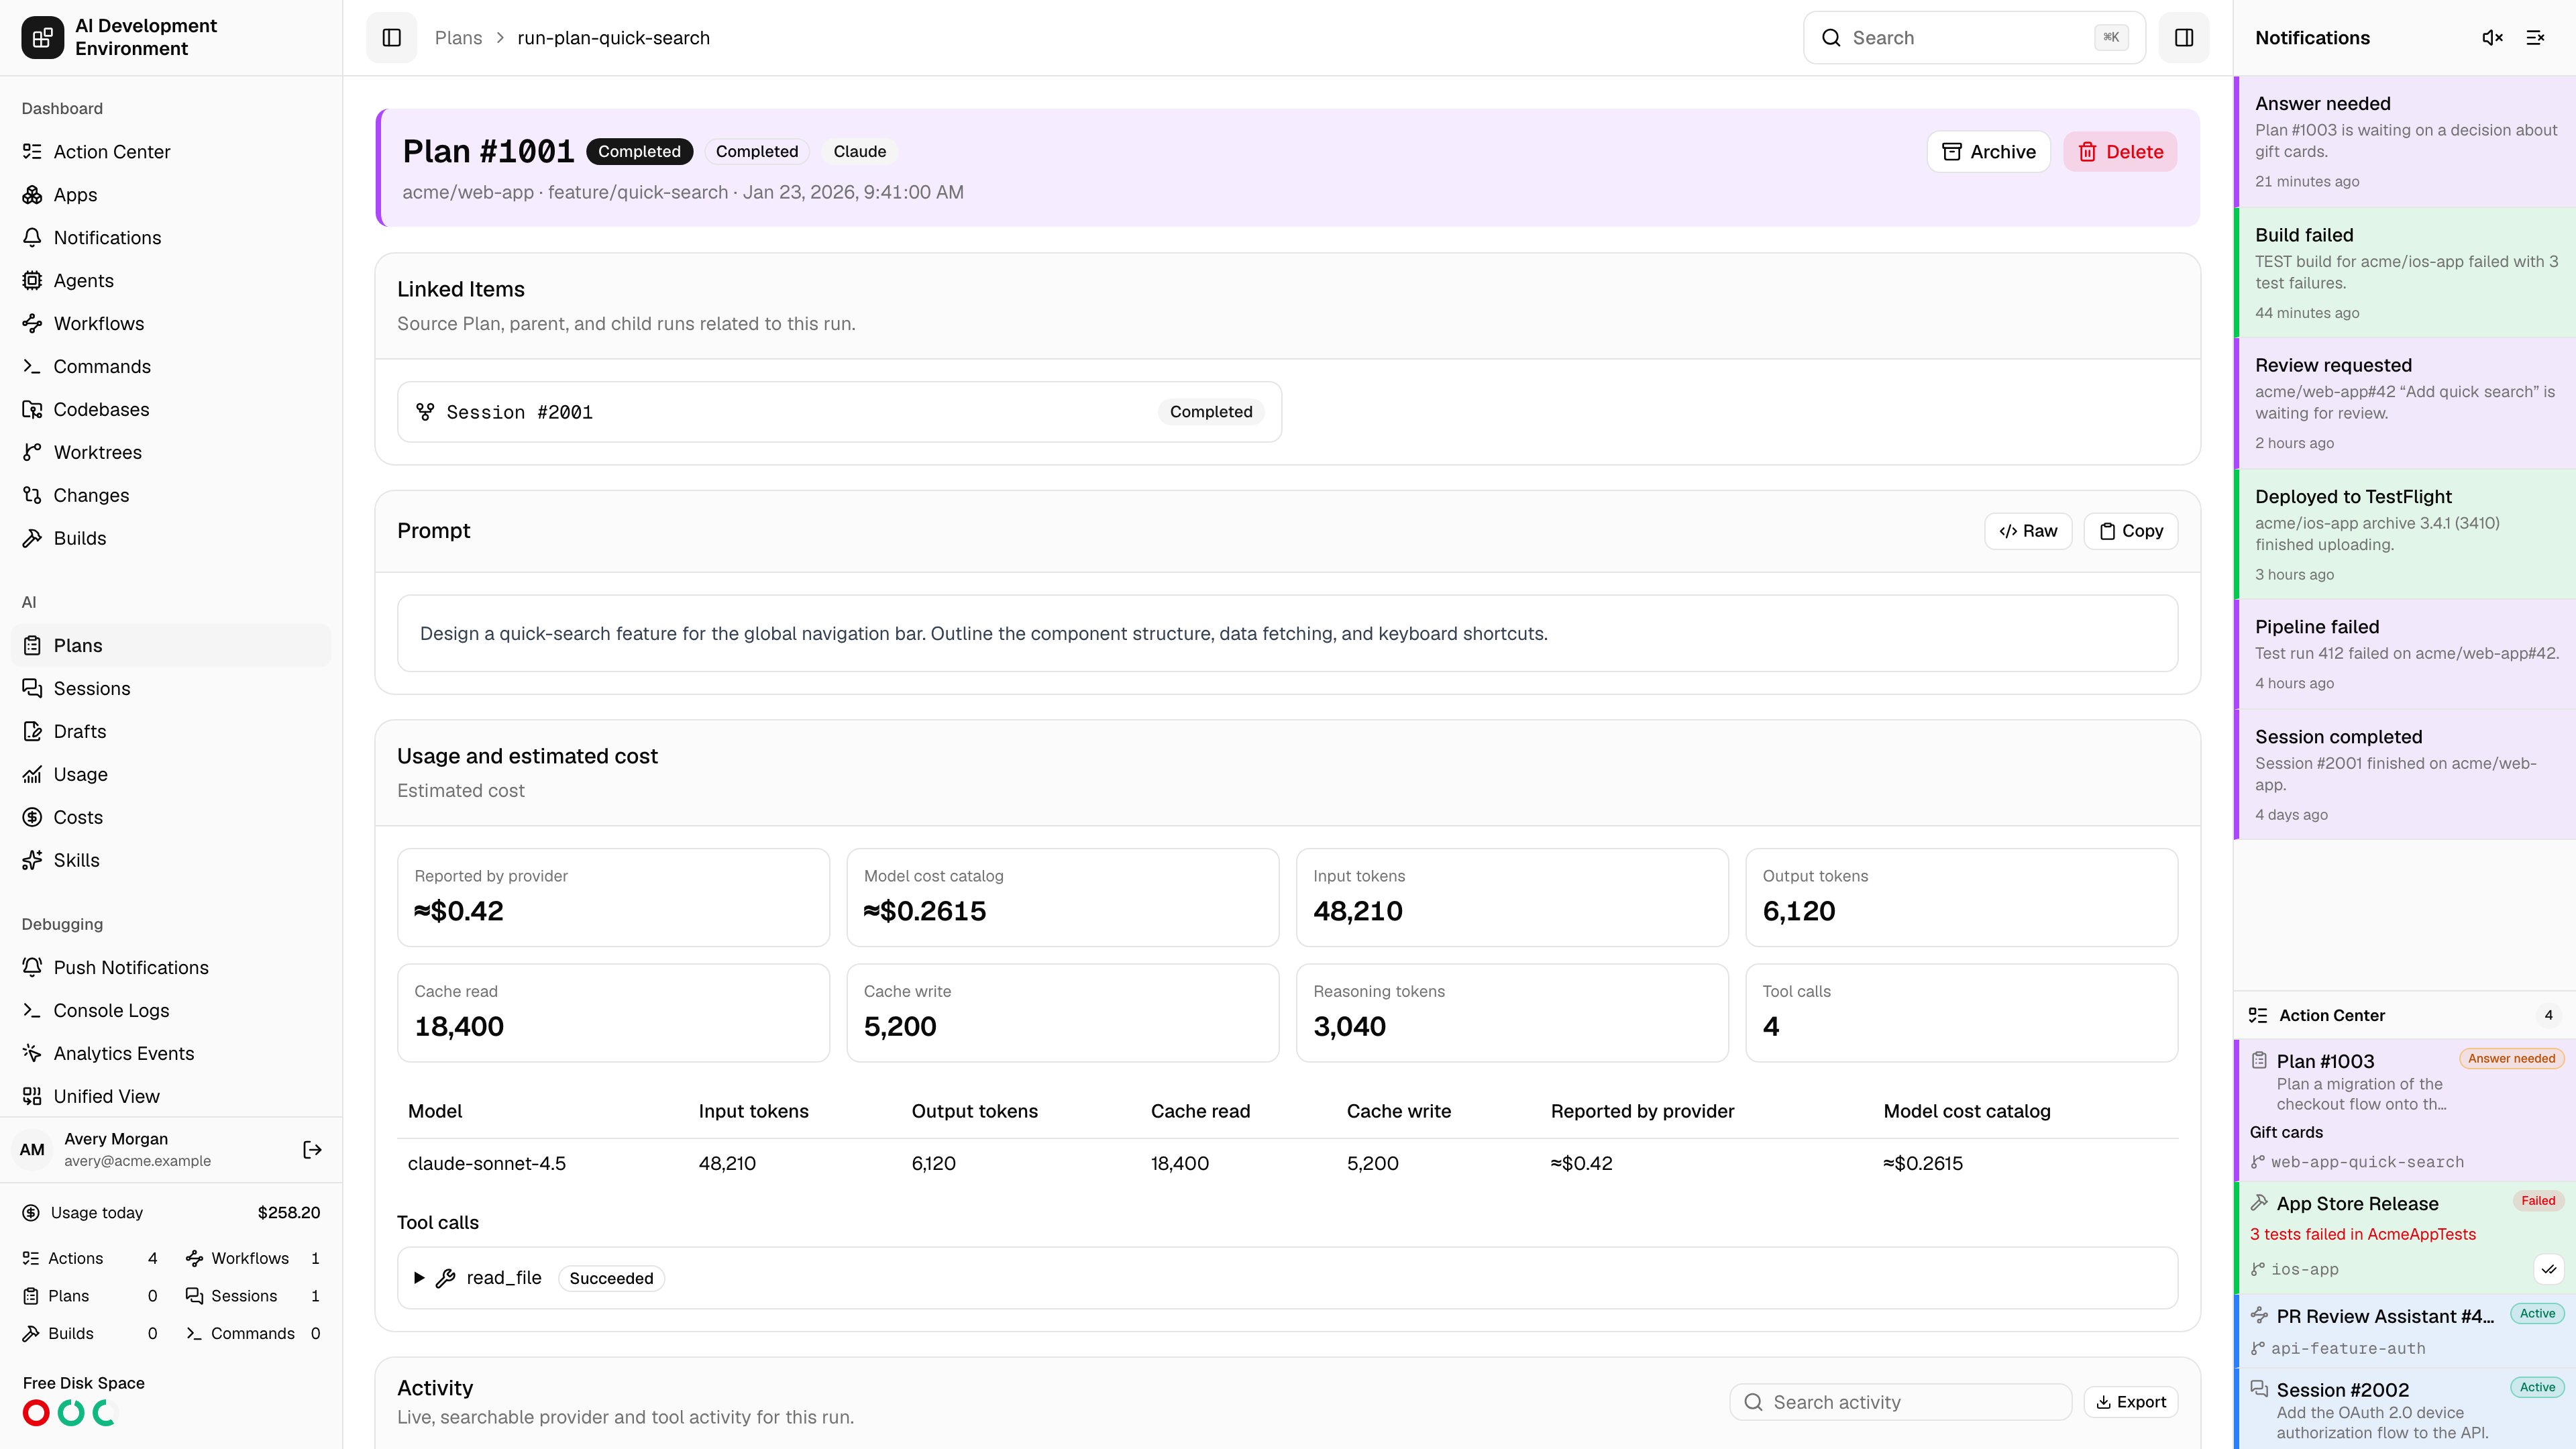This screenshot has height=1449, width=2576.
Task: Show the prompt as Raw
Action: (x=2028, y=531)
